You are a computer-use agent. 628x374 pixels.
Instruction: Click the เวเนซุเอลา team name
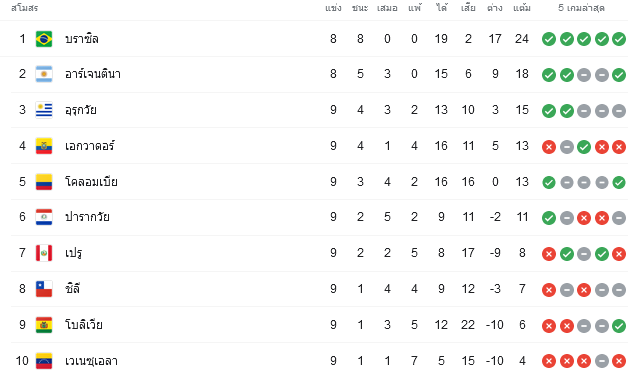pos(91,361)
